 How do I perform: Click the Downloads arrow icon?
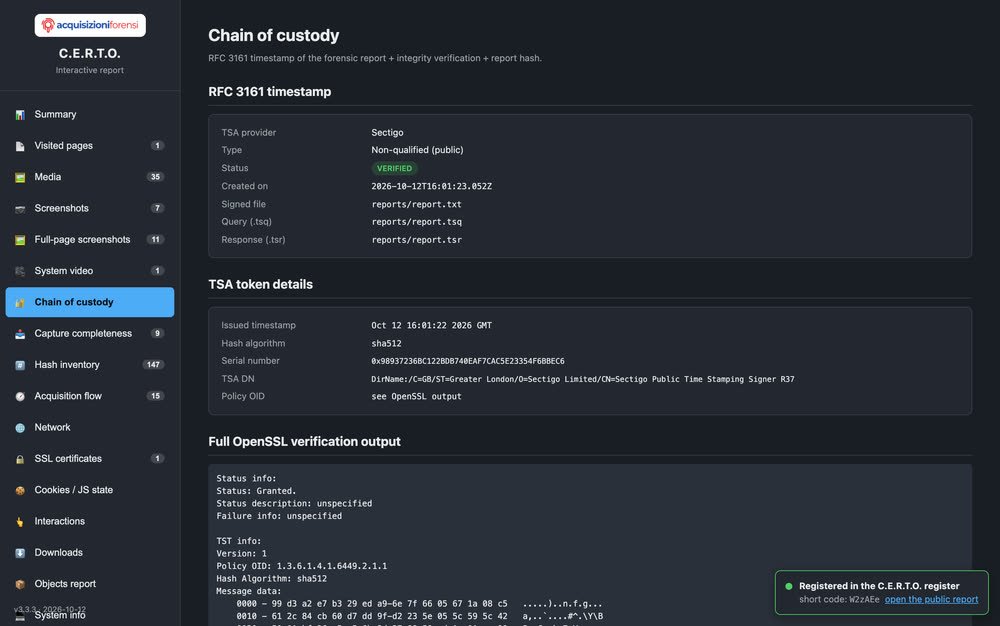pos(20,553)
